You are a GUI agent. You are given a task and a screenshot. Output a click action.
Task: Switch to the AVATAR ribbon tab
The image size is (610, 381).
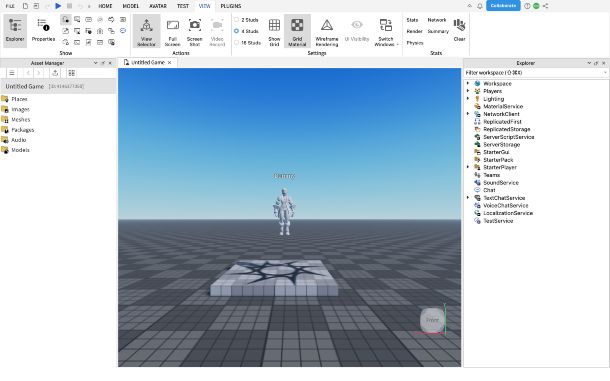pyautogui.click(x=158, y=6)
